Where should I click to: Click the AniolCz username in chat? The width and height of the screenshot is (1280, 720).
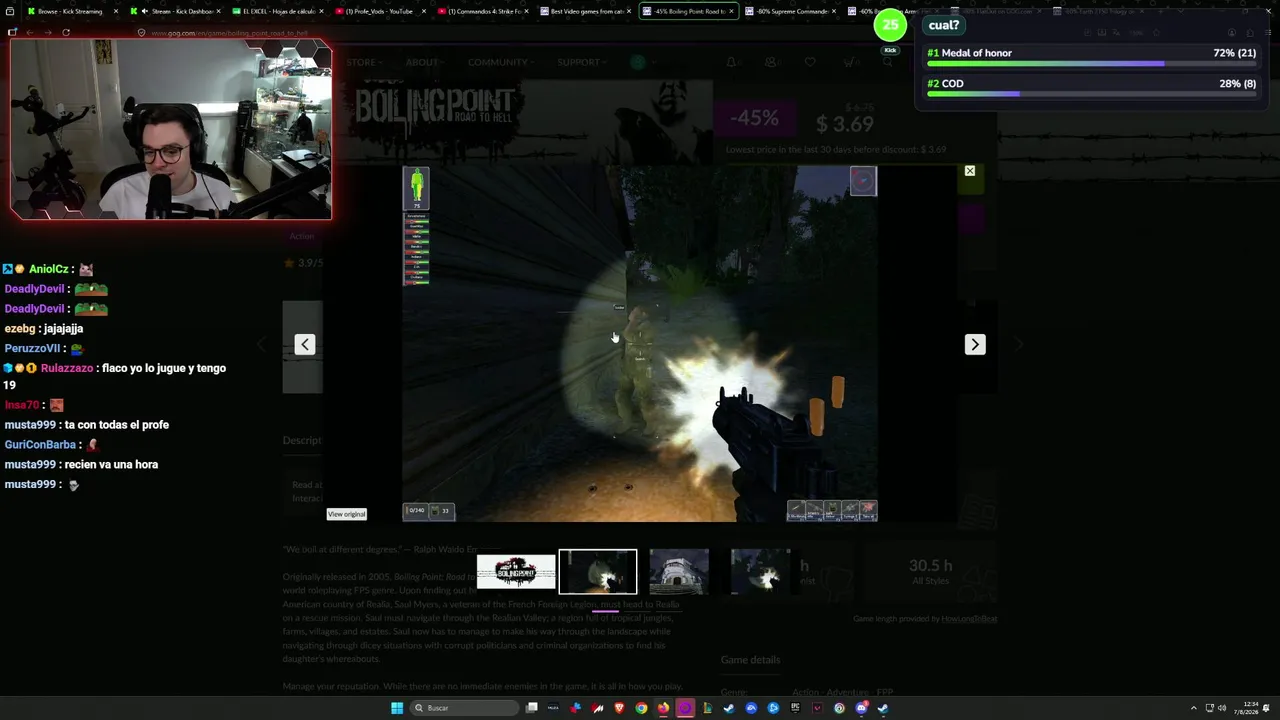(x=49, y=269)
